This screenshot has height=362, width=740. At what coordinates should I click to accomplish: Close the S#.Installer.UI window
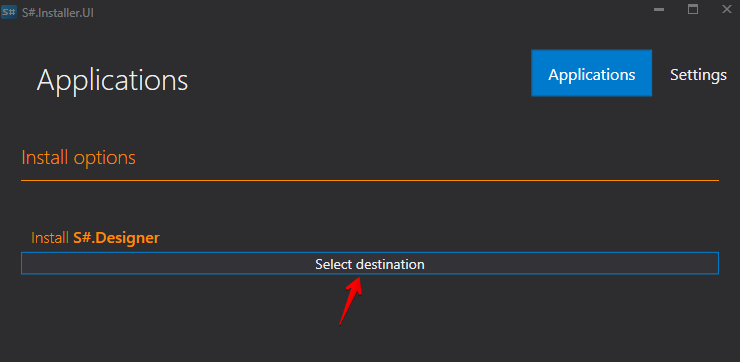[727, 9]
